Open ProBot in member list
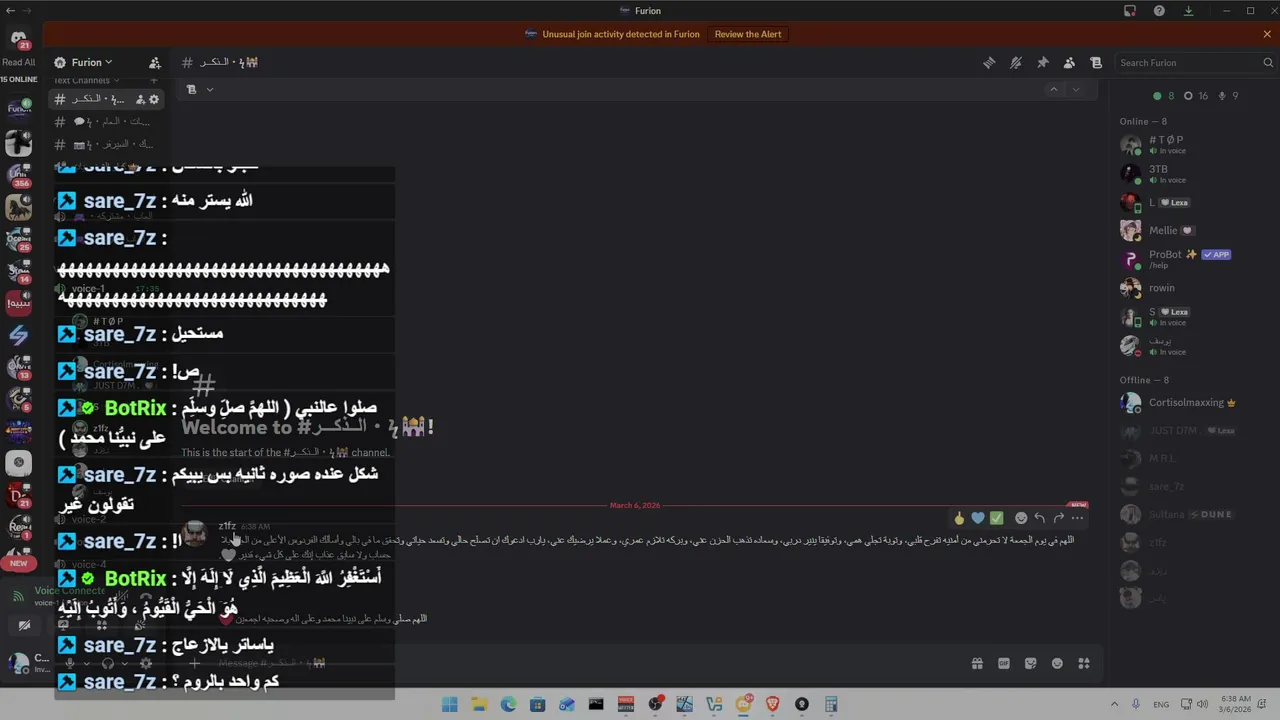 1185,259
